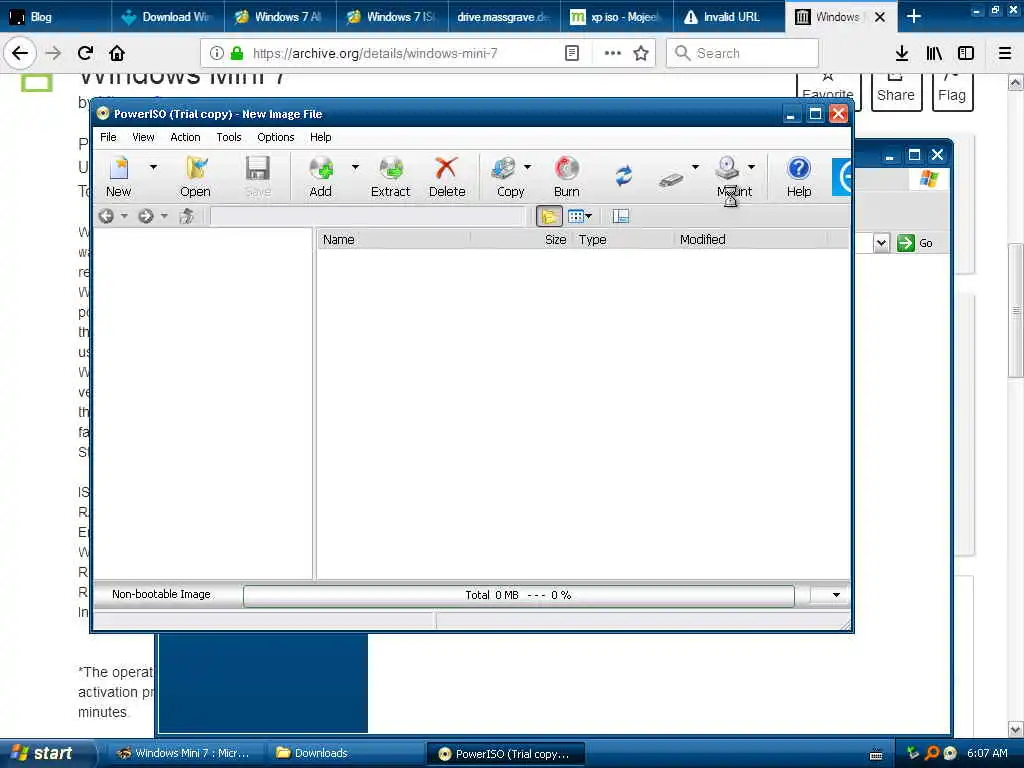The image size is (1024, 768).
Task: Click the Share button on archive page
Action: tap(896, 91)
